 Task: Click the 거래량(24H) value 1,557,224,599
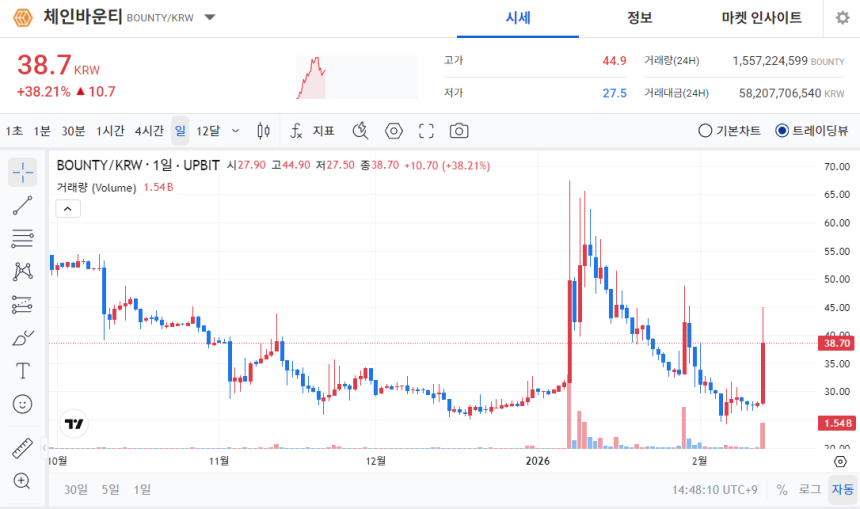(770, 61)
